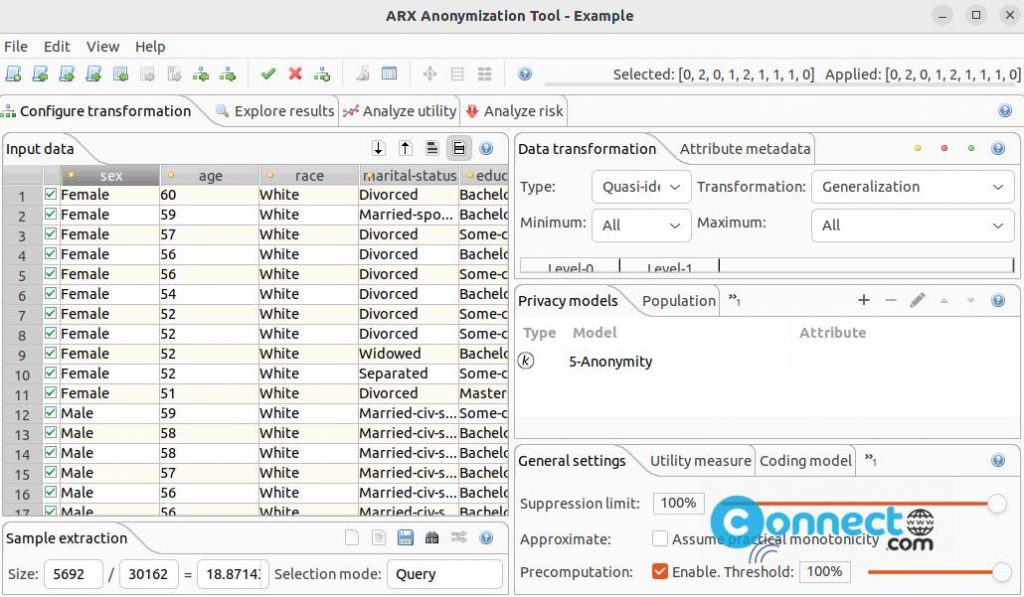This screenshot has width=1024, height=597.
Task: Sort input data using the down arrow icon
Action: pyautogui.click(x=378, y=148)
